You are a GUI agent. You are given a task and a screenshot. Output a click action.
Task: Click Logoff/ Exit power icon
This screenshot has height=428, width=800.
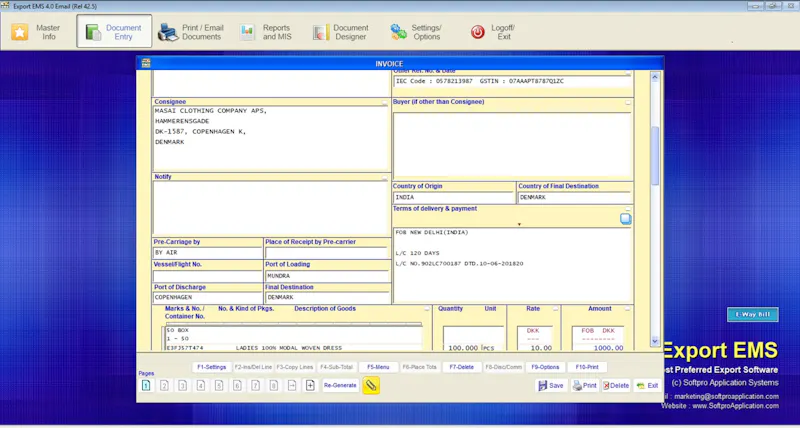point(478,33)
